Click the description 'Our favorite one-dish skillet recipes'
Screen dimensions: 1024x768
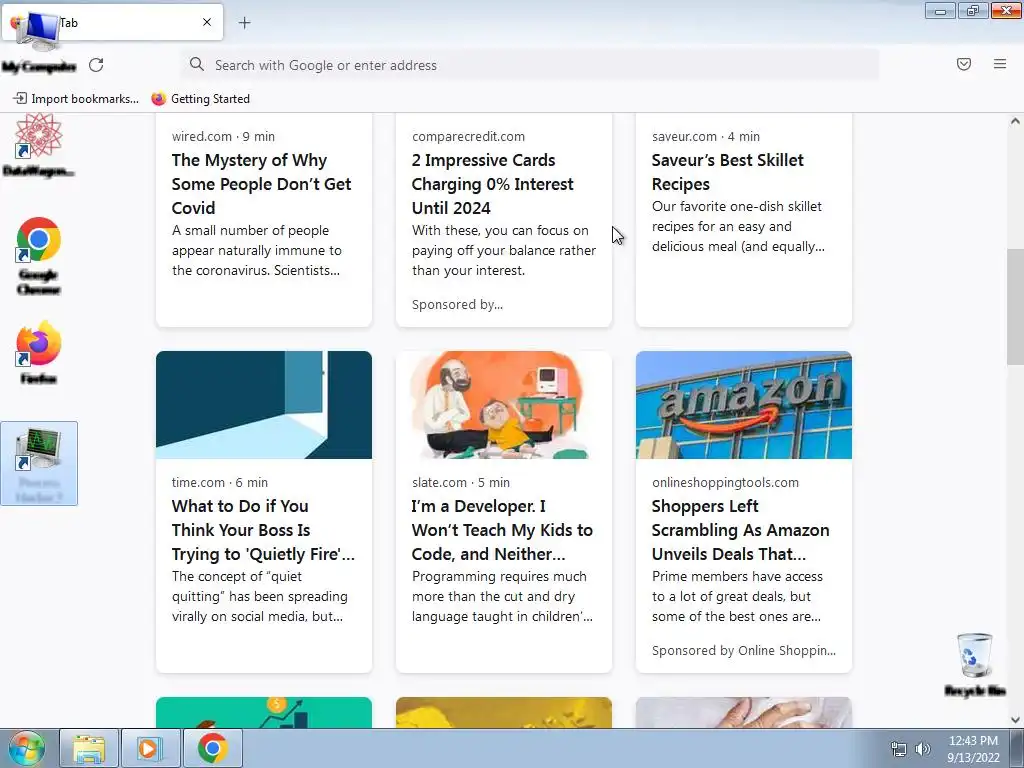pos(738,227)
